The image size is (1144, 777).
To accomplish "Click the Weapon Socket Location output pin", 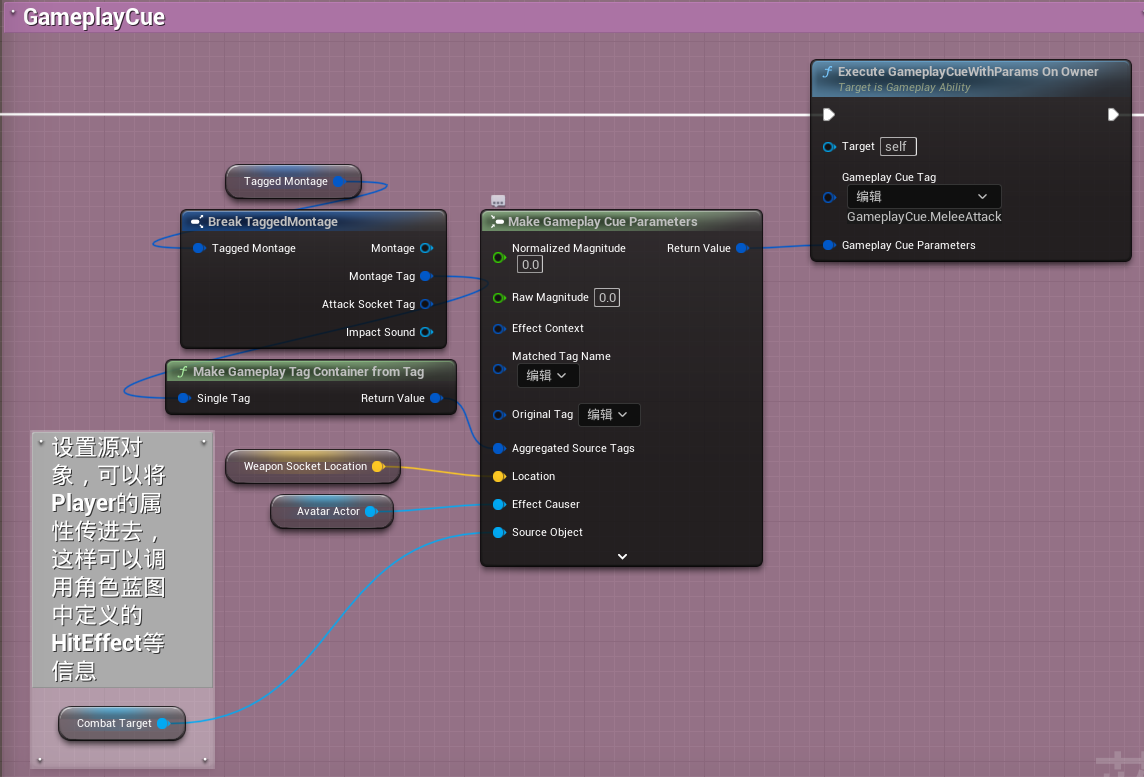I will tap(378, 466).
